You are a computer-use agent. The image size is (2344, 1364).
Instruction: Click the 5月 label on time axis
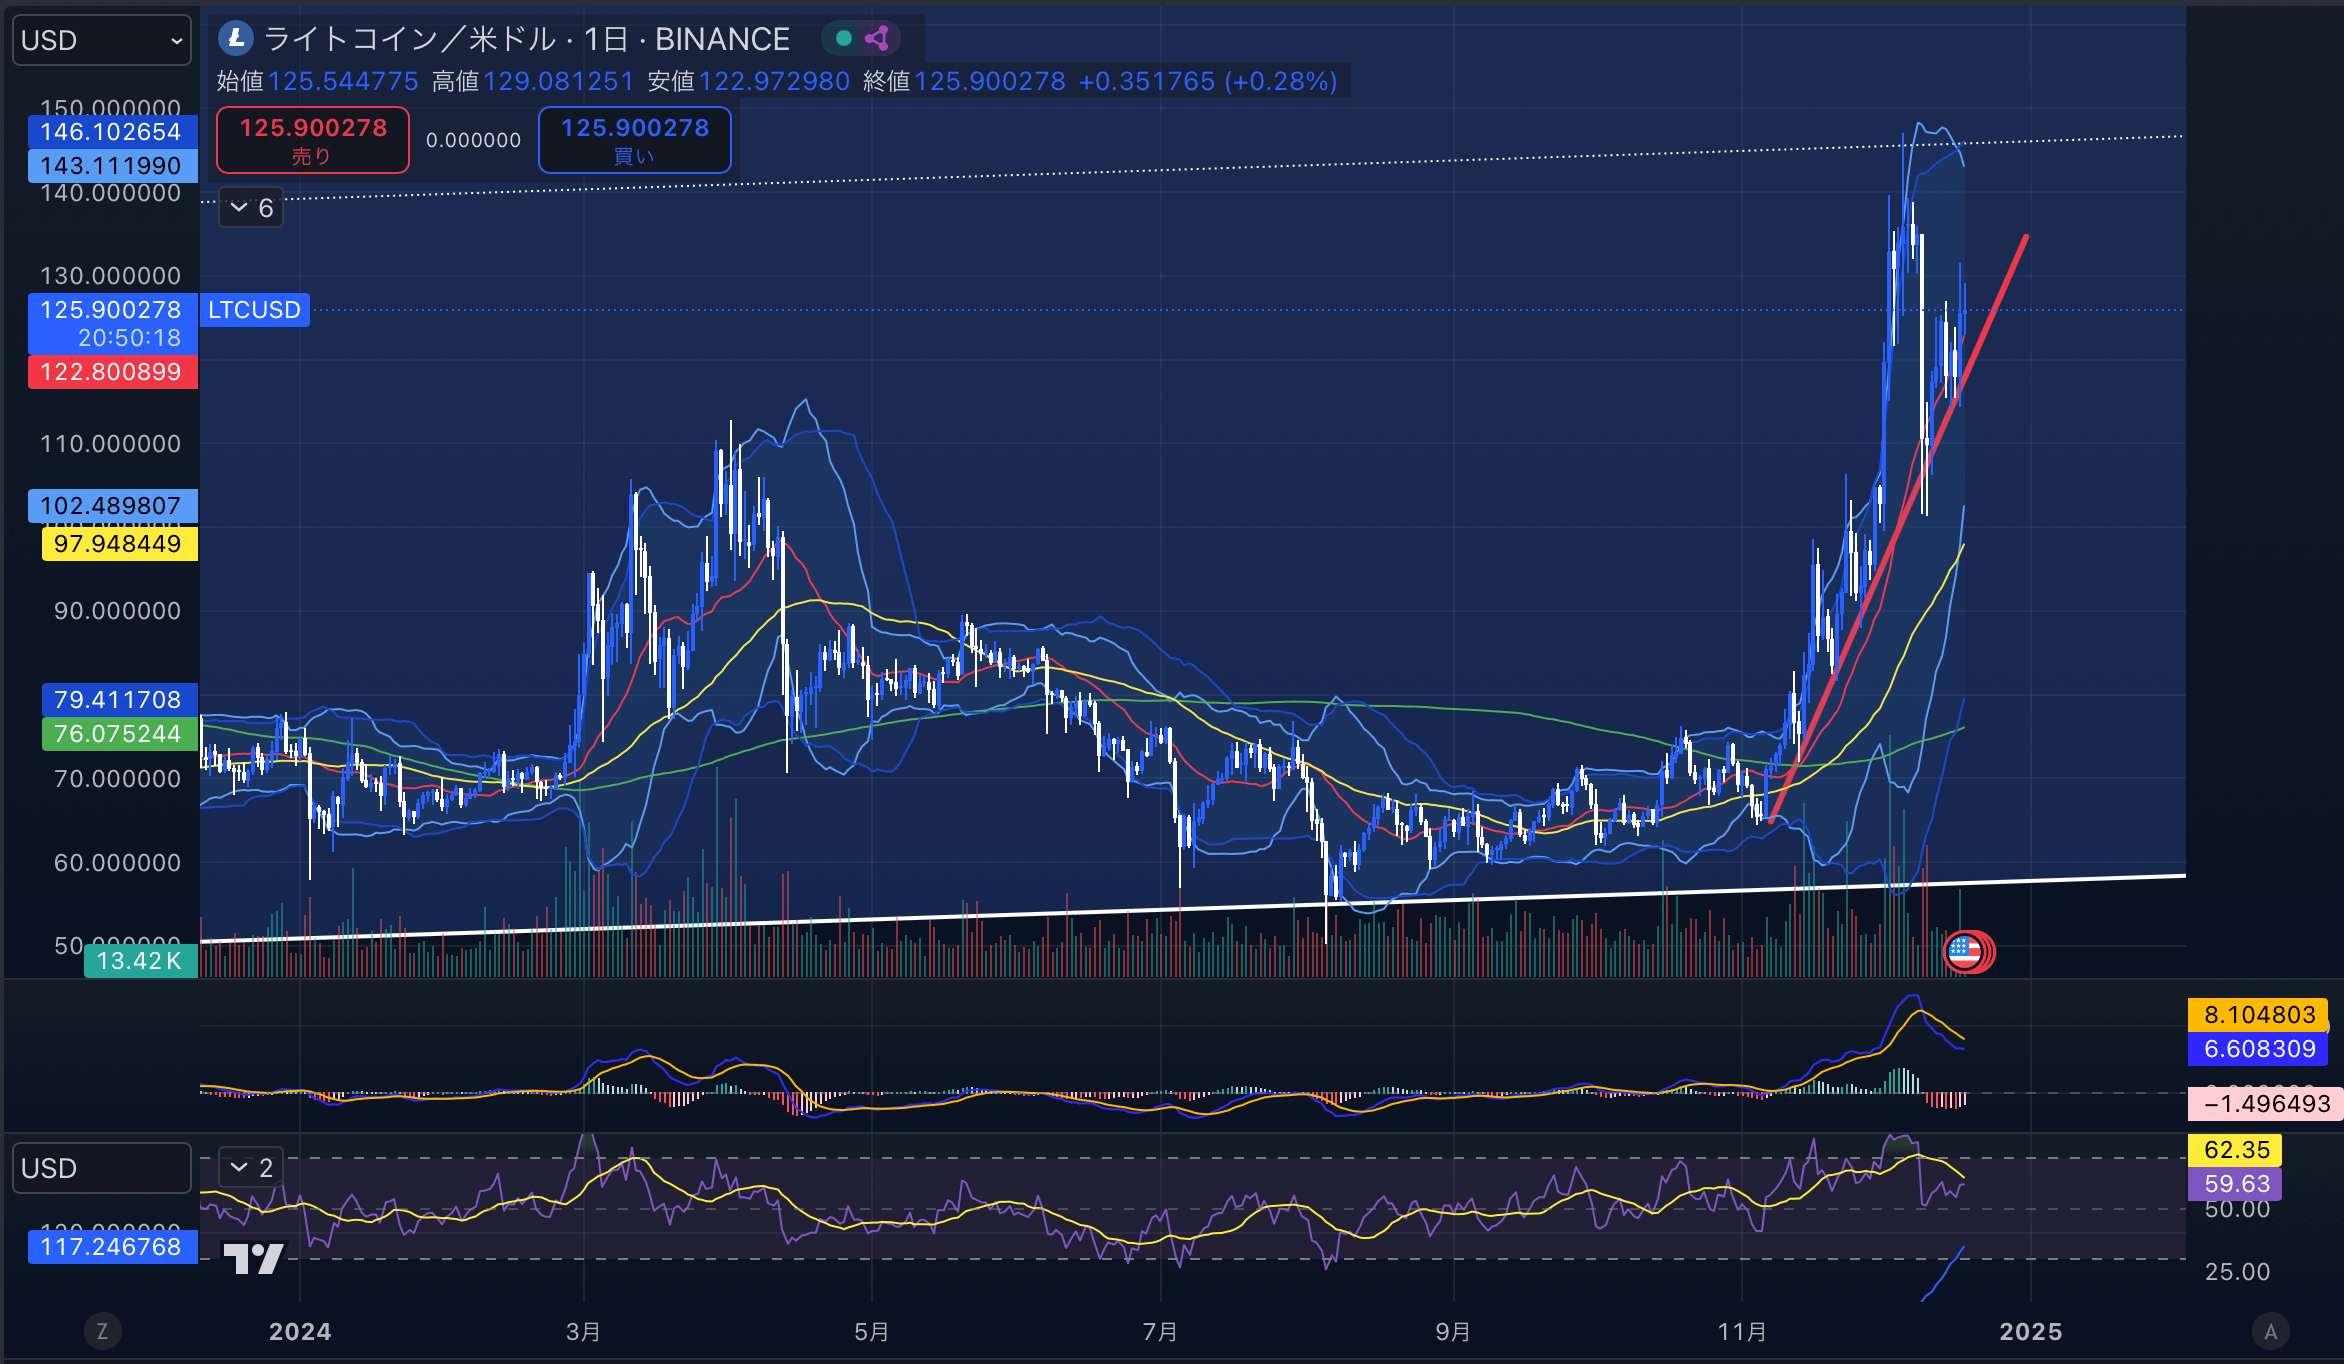[871, 1331]
